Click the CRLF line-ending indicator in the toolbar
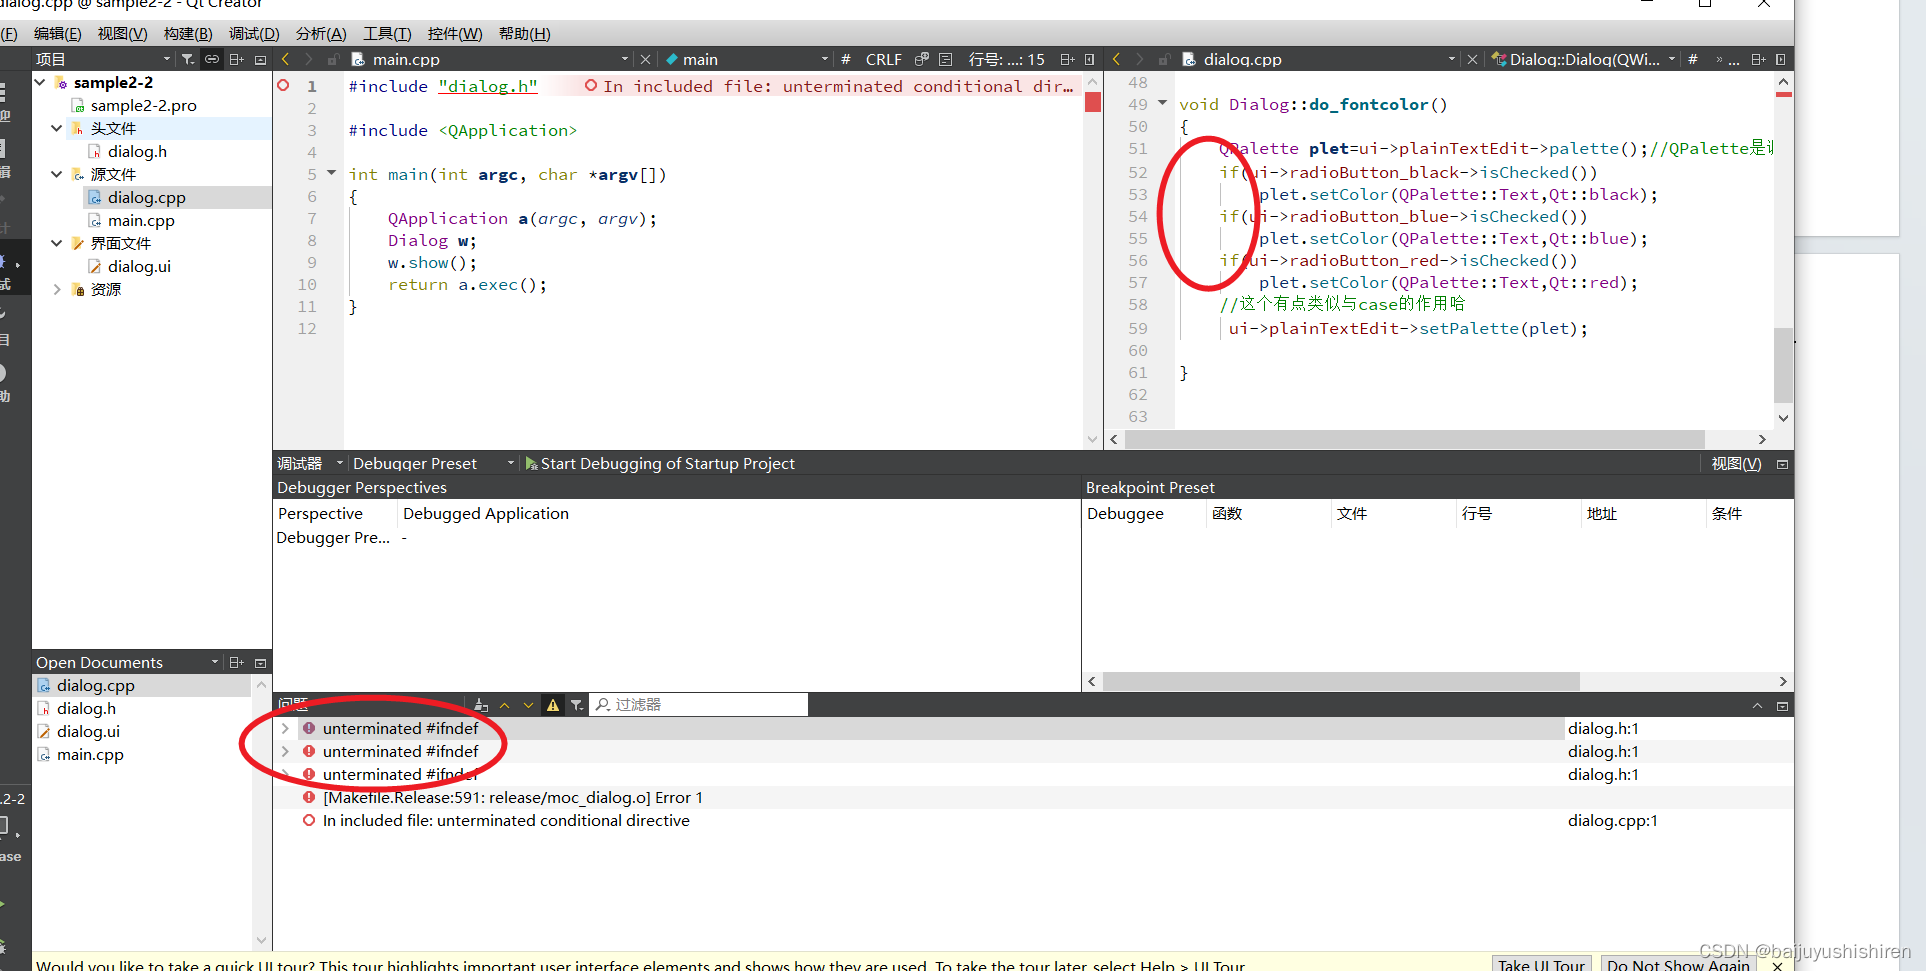This screenshot has width=1926, height=971. point(884,59)
